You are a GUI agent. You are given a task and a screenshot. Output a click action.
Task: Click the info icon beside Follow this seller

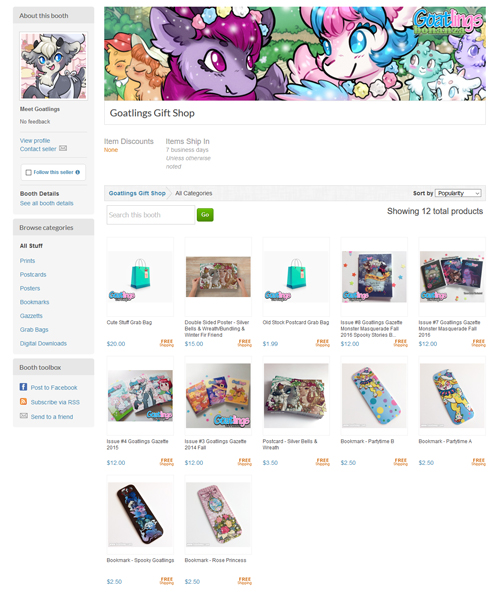coord(78,172)
